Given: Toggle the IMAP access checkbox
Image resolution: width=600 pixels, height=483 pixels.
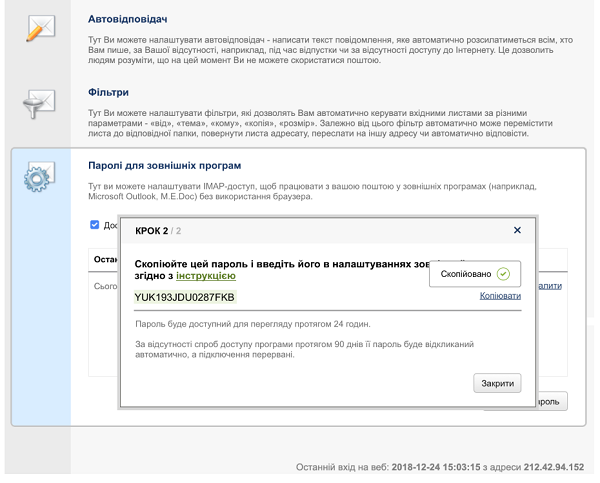Looking at the screenshot, I should [95, 225].
